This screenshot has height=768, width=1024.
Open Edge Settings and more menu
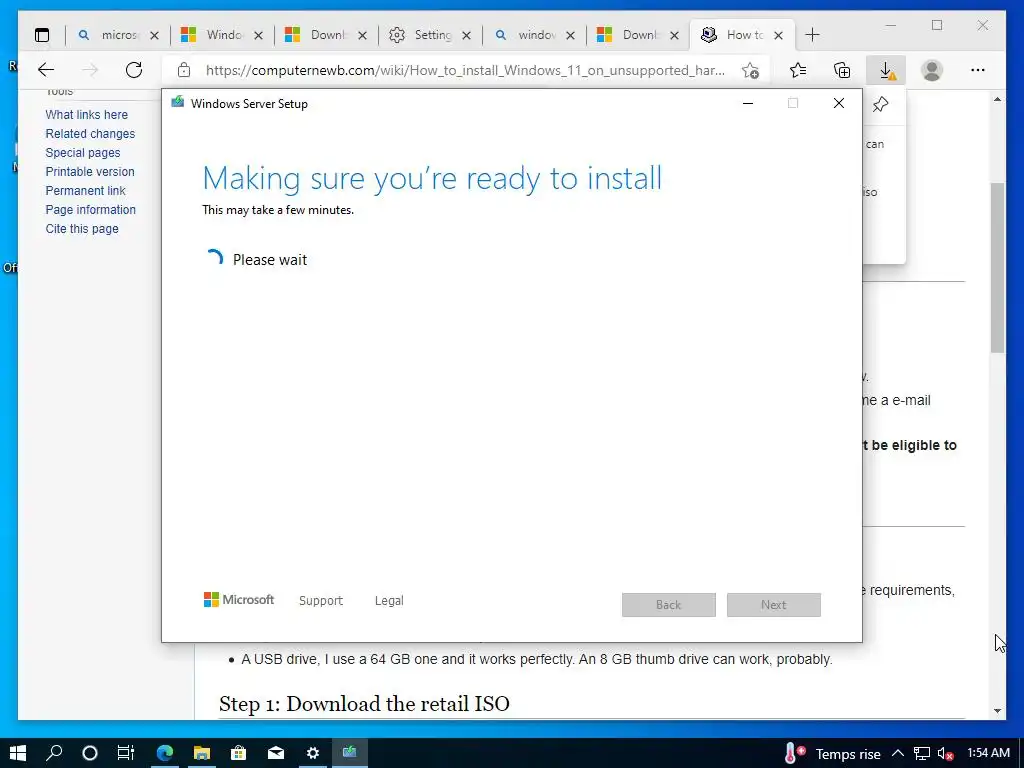click(978, 70)
